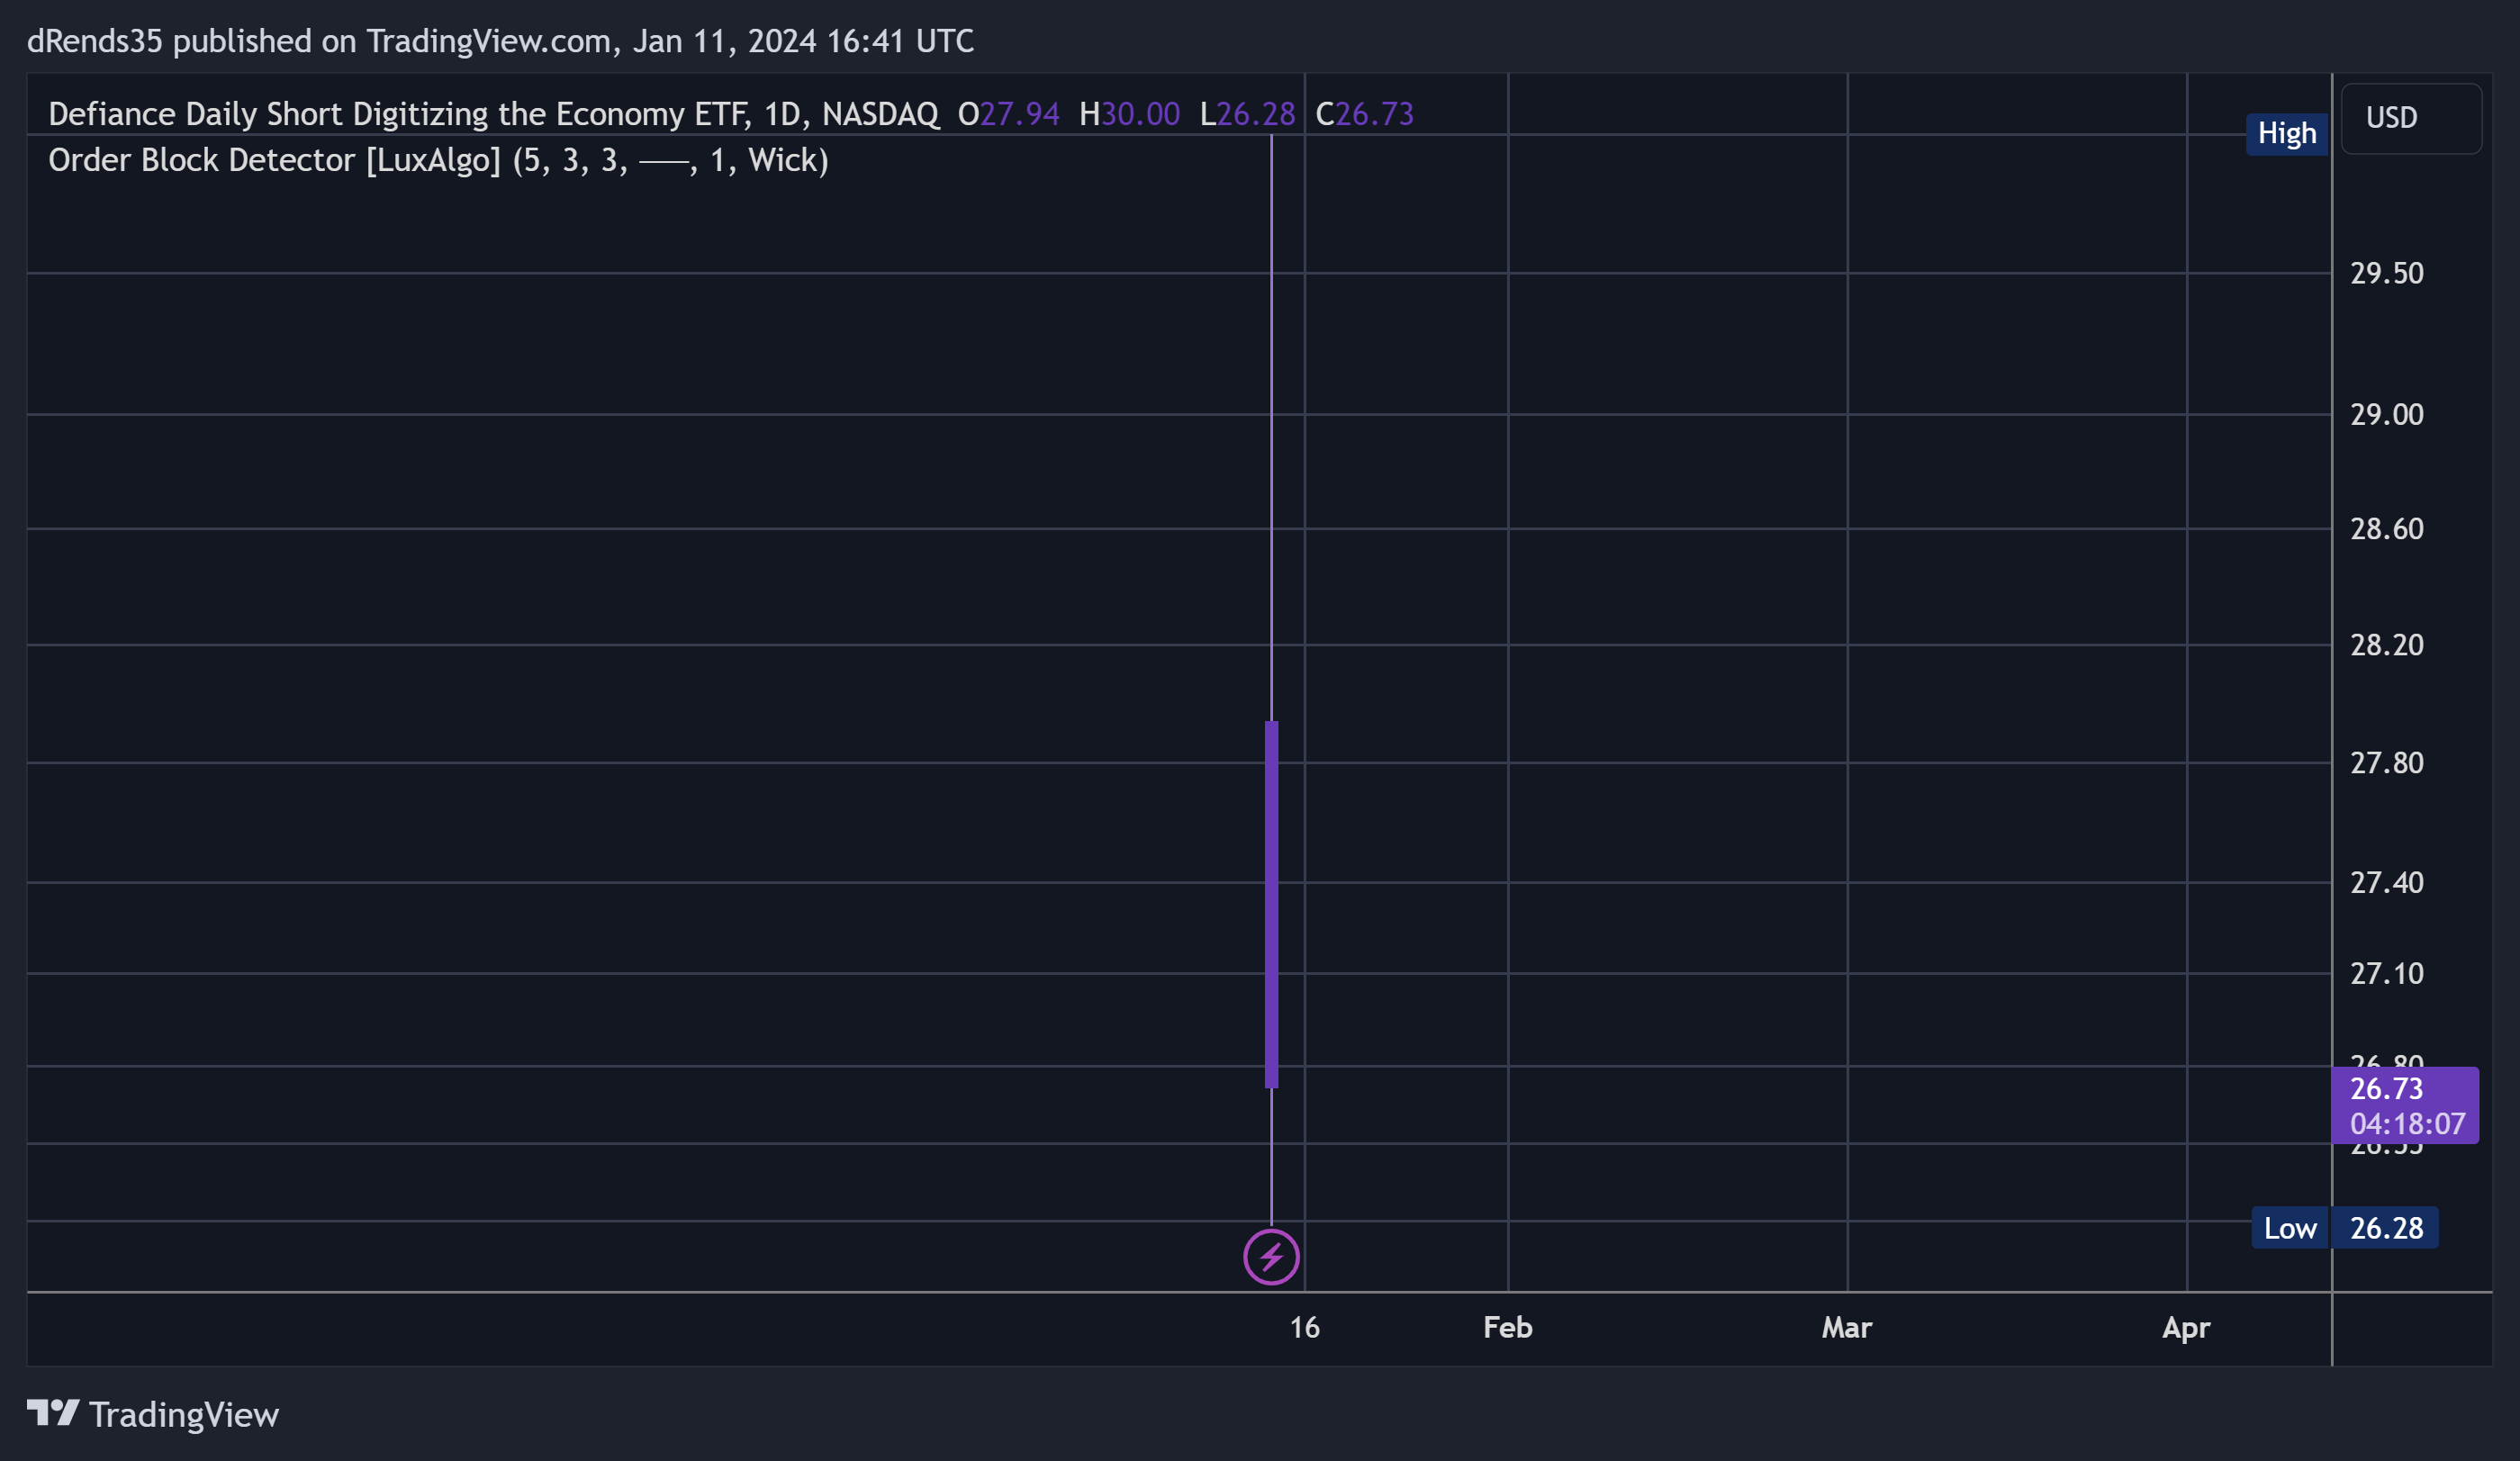Image resolution: width=2520 pixels, height=1461 pixels.
Task: Click the 16 date label on time axis
Action: [x=1304, y=1327]
